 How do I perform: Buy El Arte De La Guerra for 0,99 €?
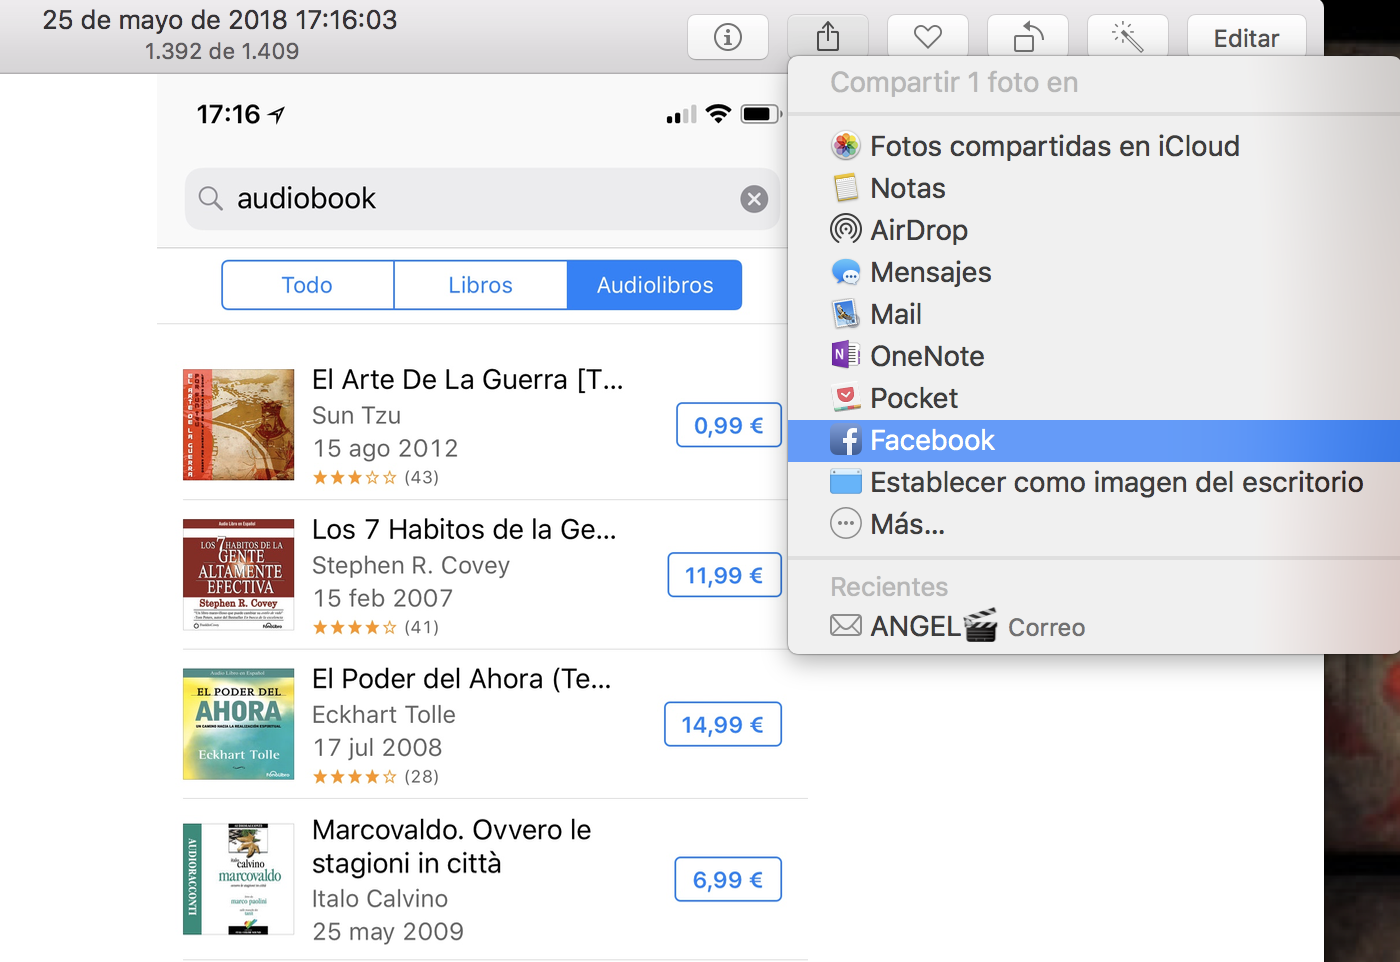(729, 425)
